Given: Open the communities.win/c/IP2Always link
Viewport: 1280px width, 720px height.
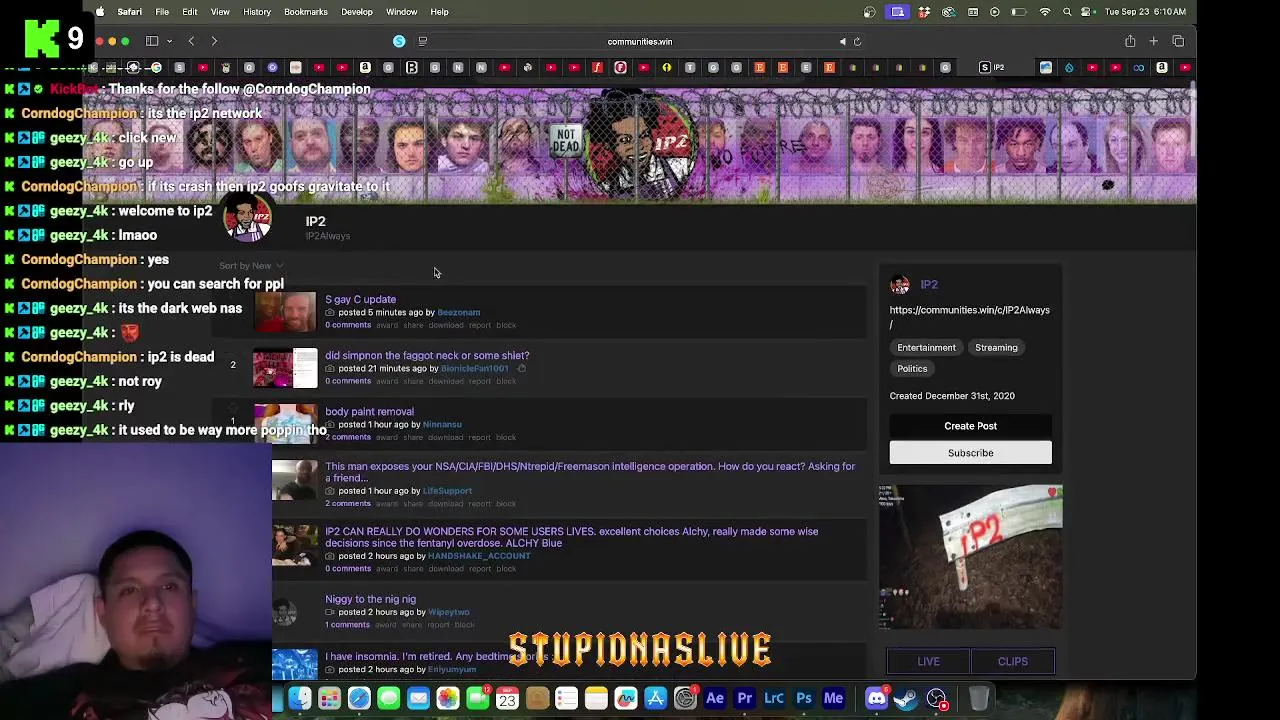Looking at the screenshot, I should 969,316.
